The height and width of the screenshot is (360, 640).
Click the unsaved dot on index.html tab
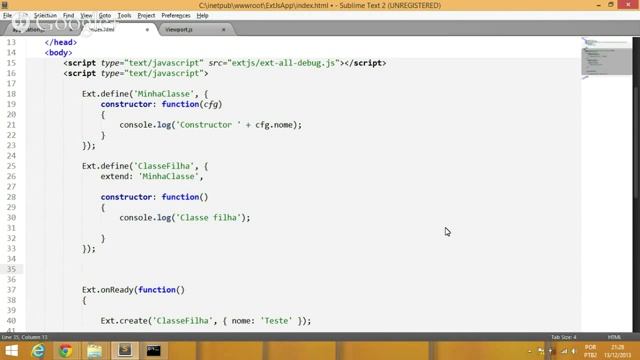(147, 29)
